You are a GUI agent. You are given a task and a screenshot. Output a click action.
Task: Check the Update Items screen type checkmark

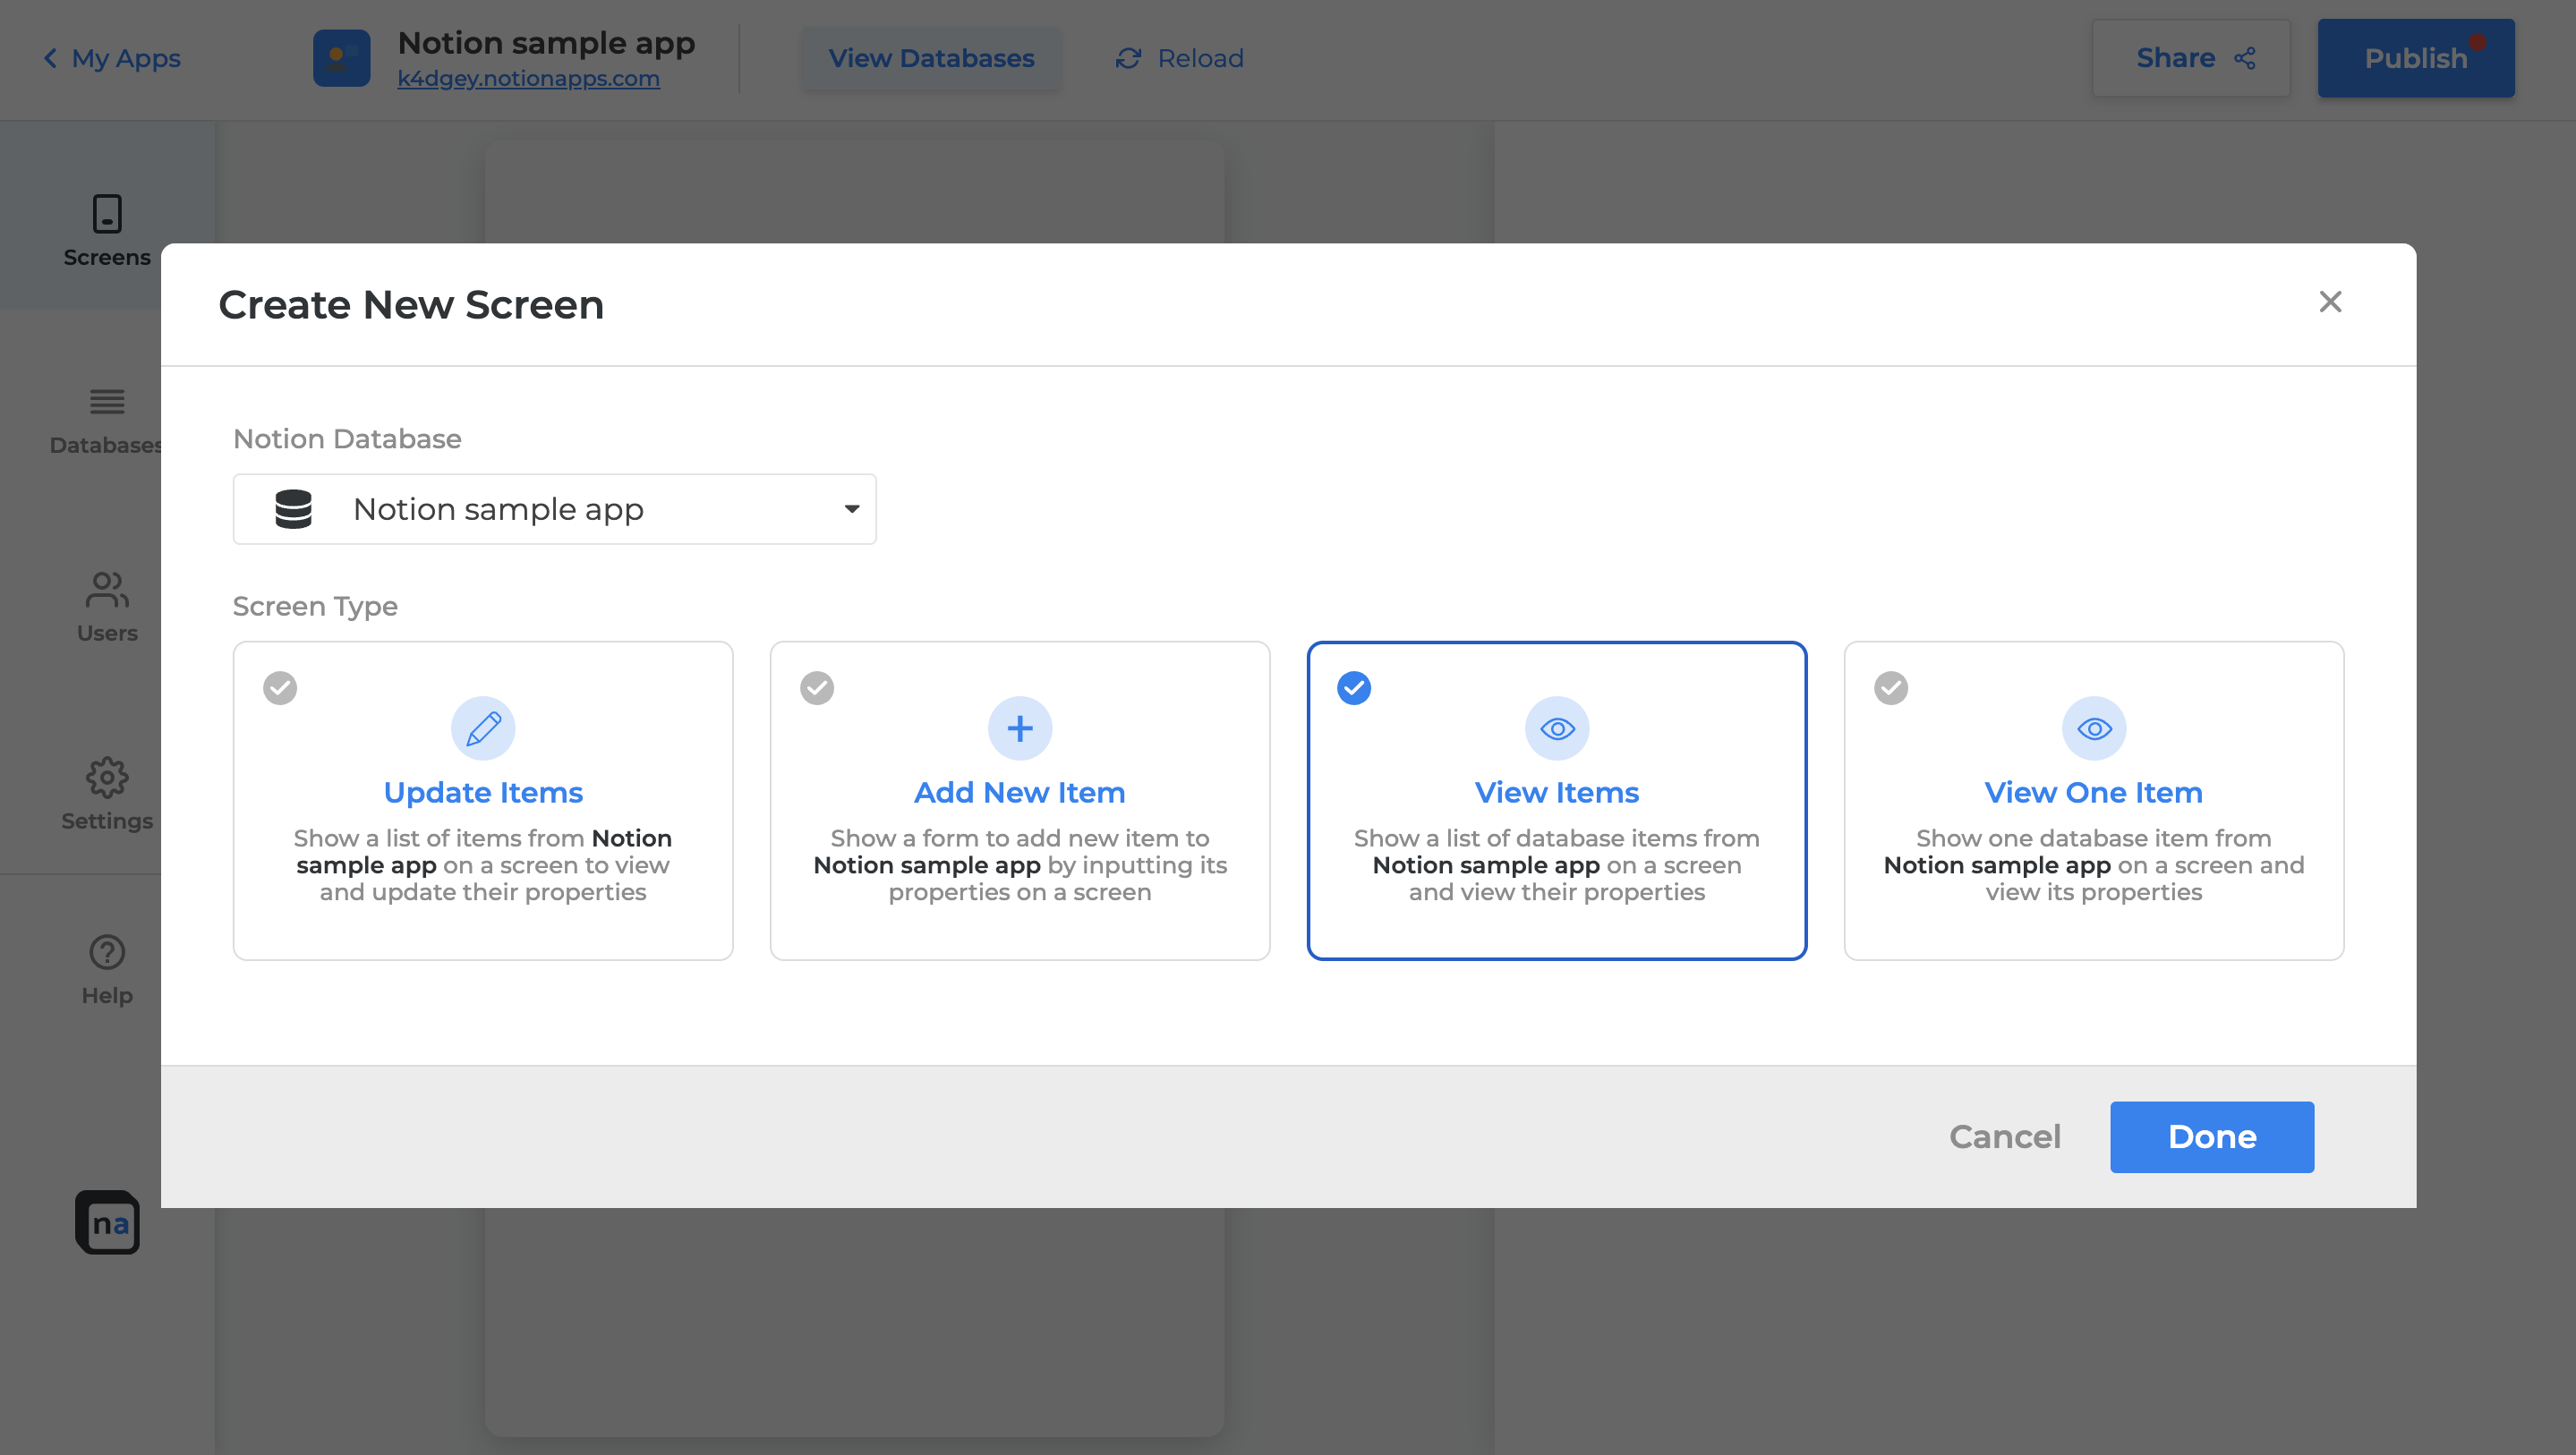(x=280, y=688)
